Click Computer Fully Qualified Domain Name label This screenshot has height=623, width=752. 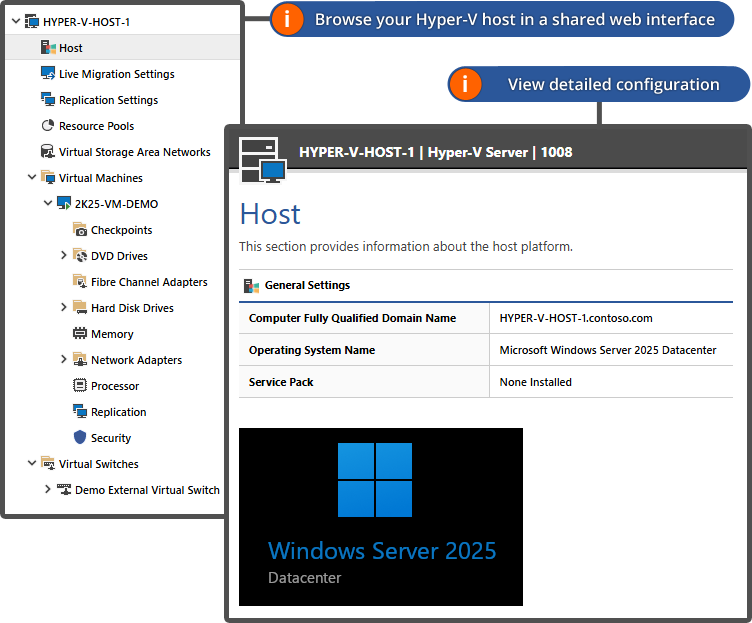click(x=352, y=318)
